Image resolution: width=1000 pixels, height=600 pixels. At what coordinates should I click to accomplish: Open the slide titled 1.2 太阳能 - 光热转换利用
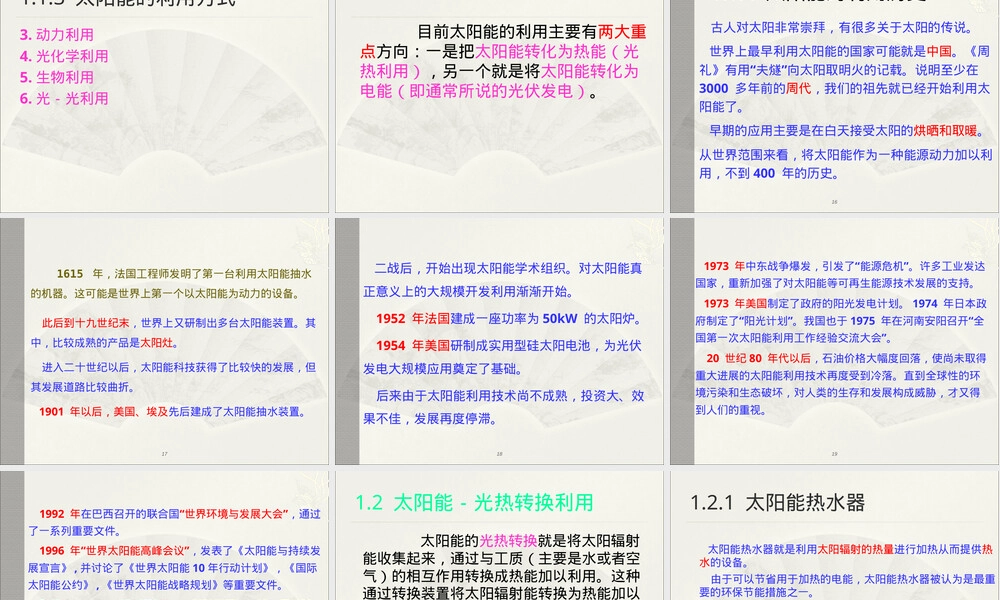(499, 536)
